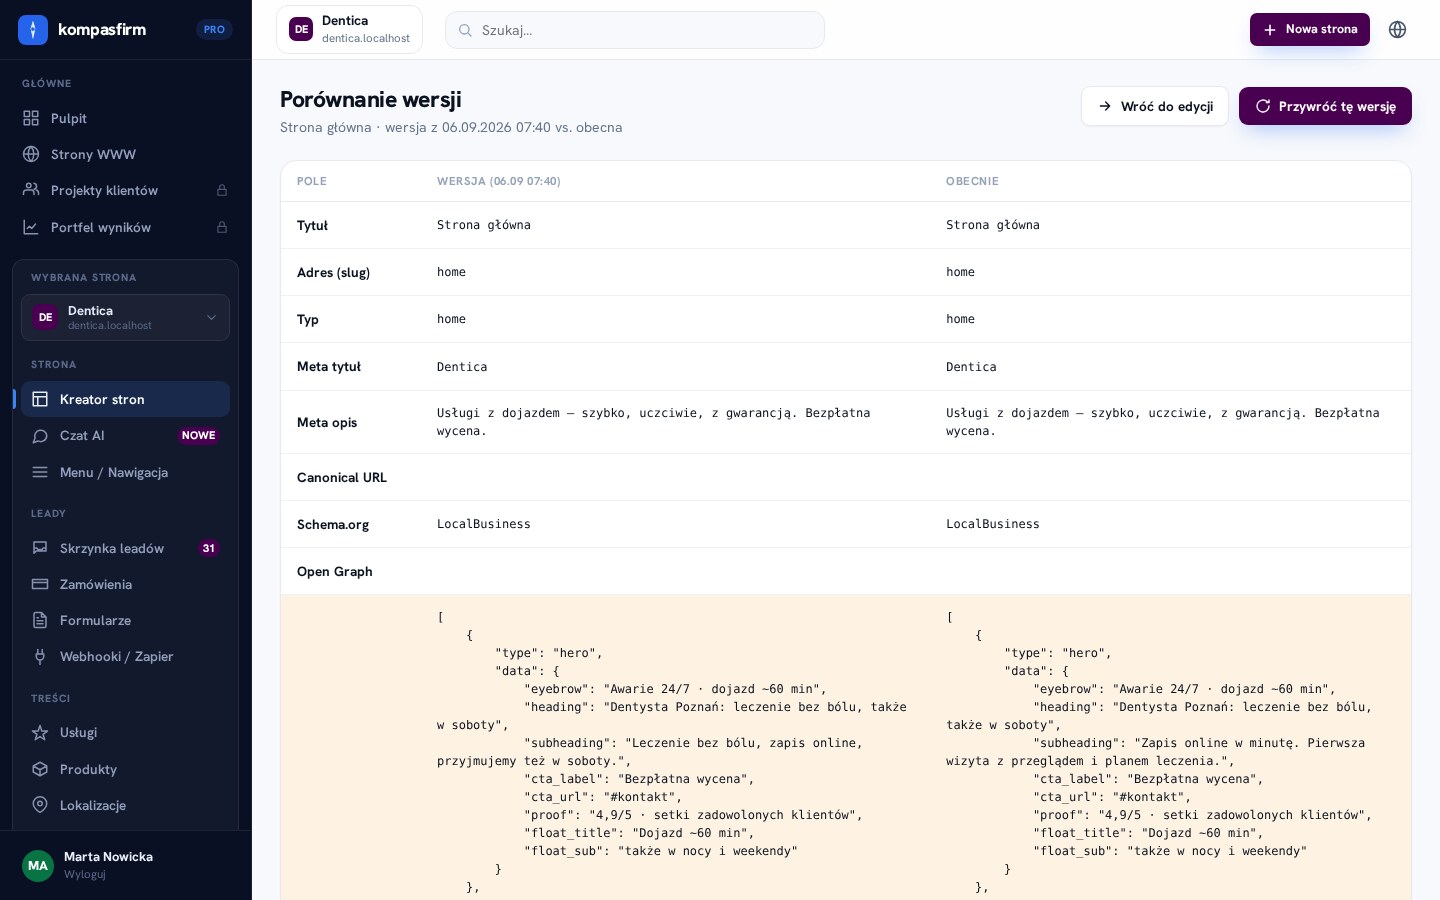Click the Strony WWW globe icon

click(x=31, y=154)
